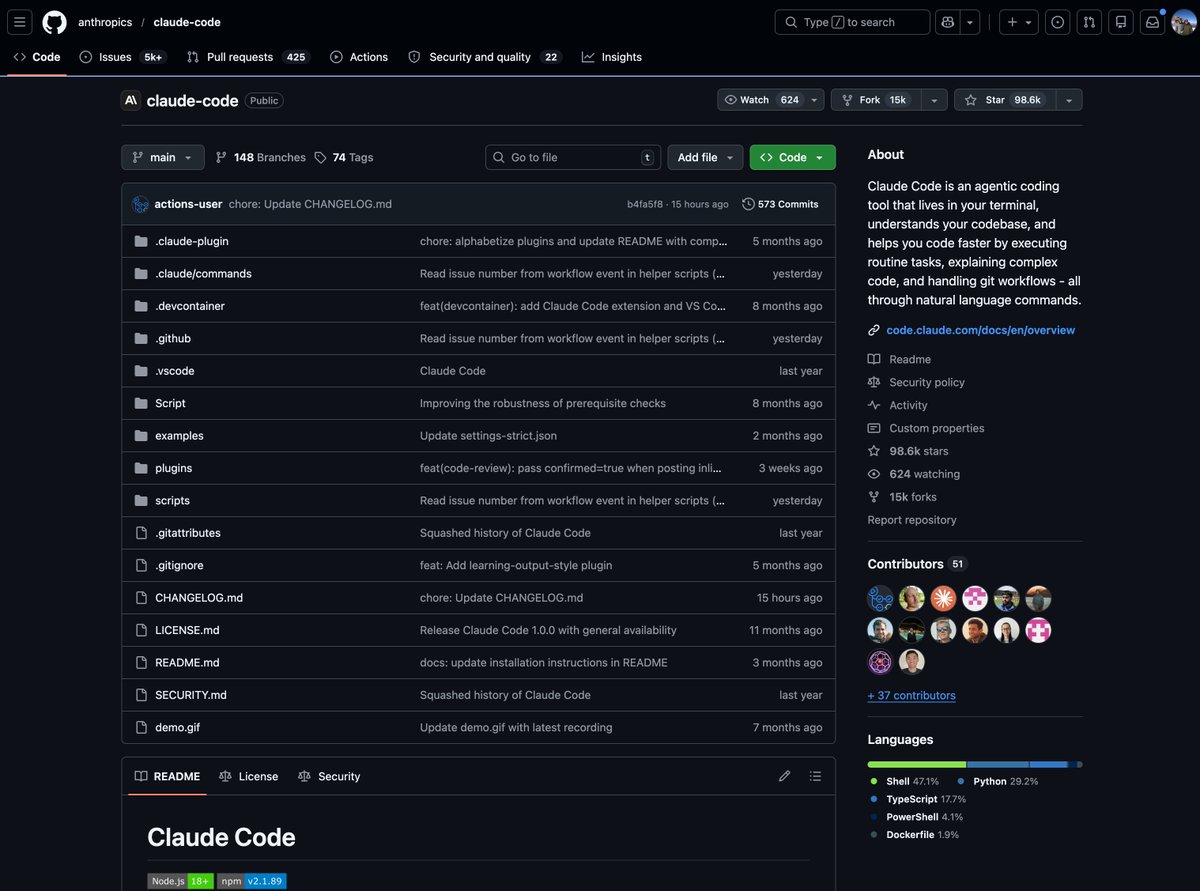Expand the Star lists dropdown arrow

point(1069,100)
